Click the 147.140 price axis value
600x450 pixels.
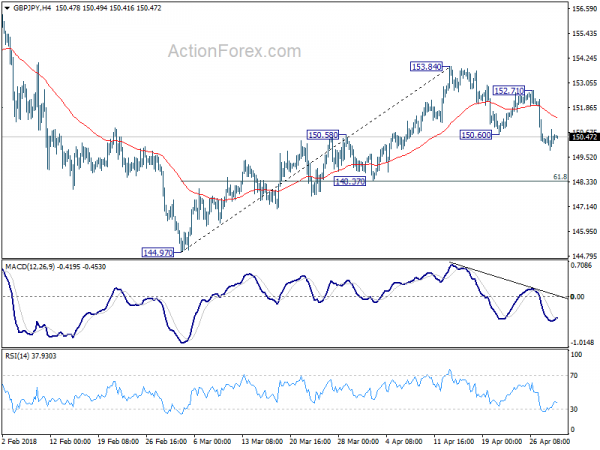(x=584, y=207)
